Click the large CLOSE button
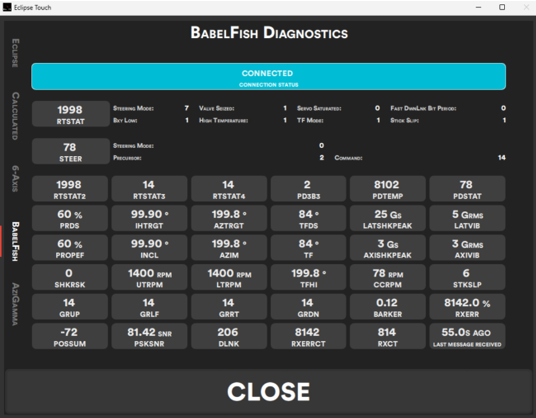The width and height of the screenshot is (536, 418). pyautogui.click(x=268, y=391)
